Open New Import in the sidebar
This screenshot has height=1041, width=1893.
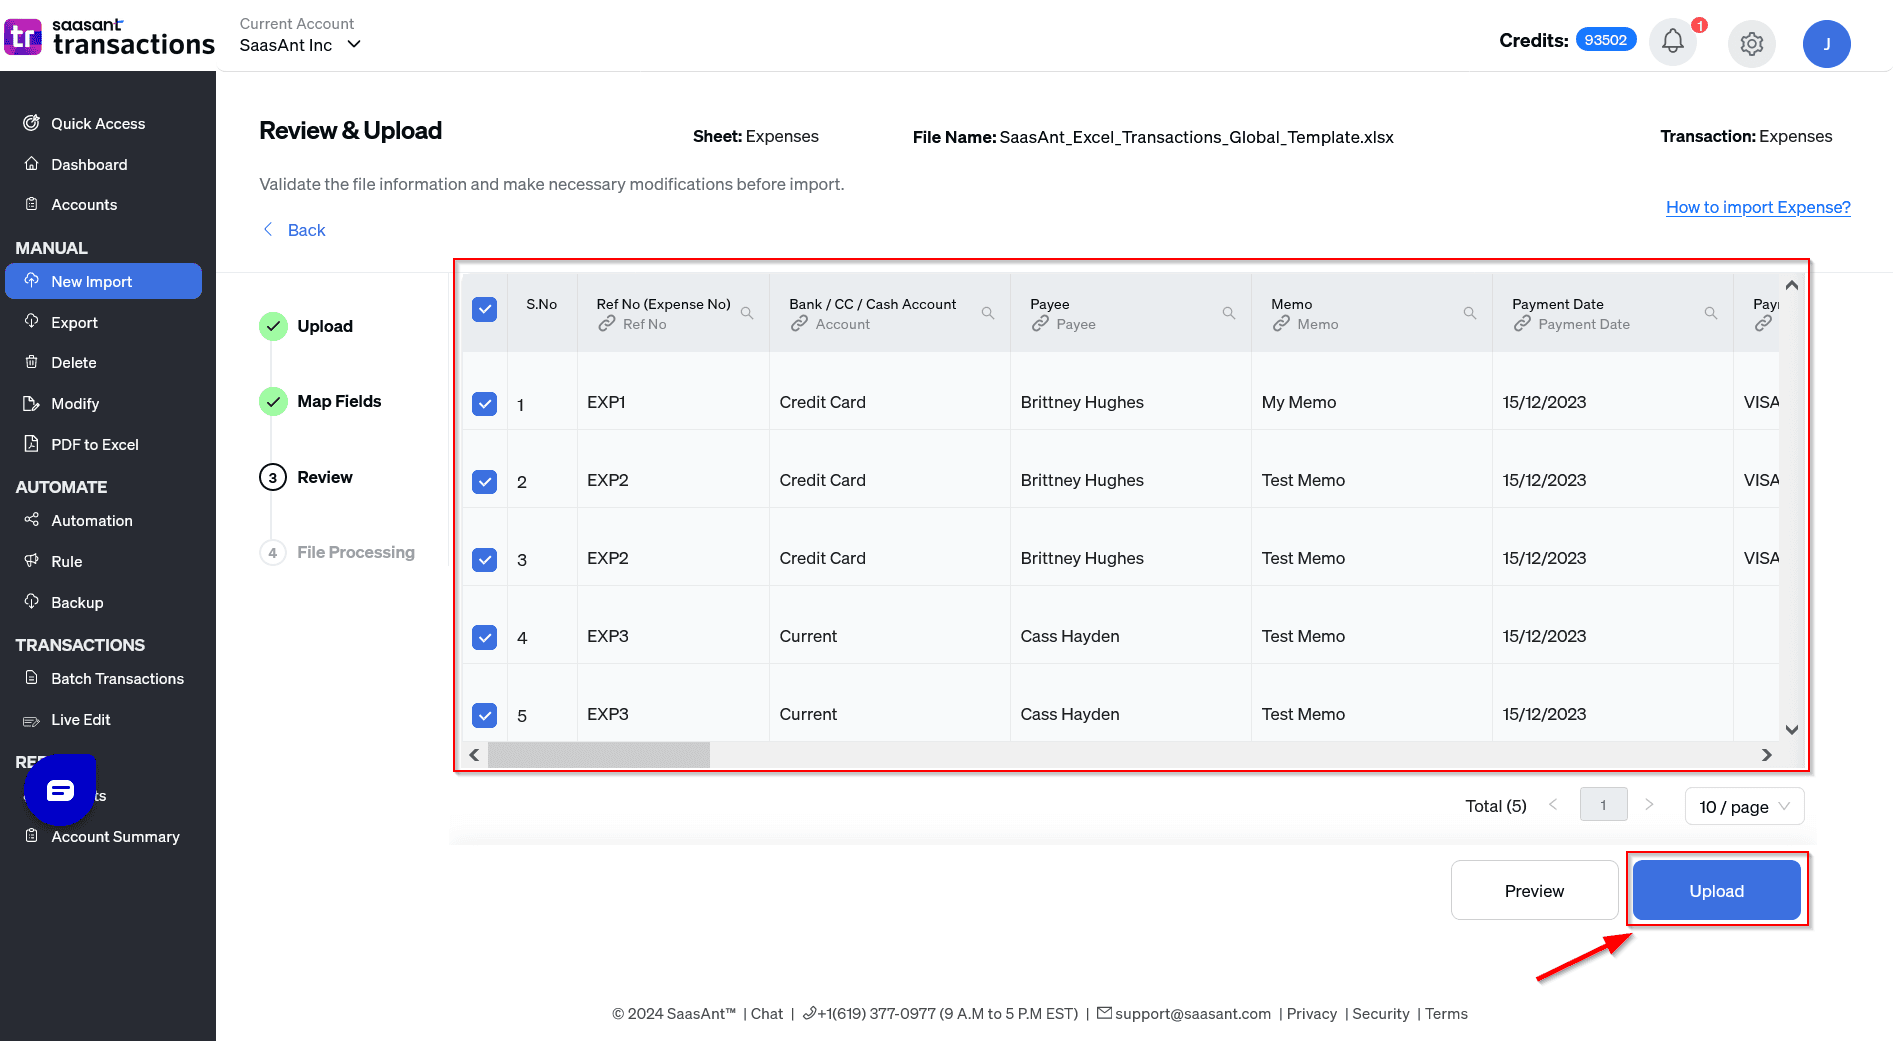point(103,281)
